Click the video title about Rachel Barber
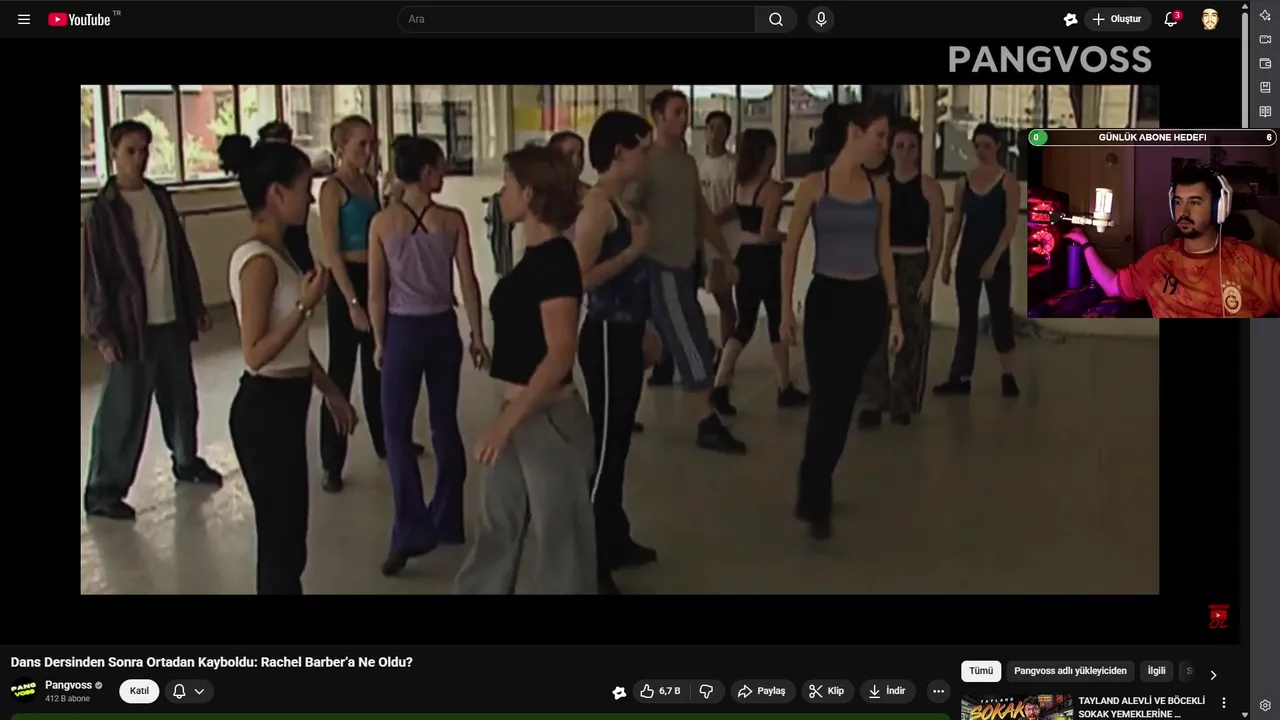 212,662
